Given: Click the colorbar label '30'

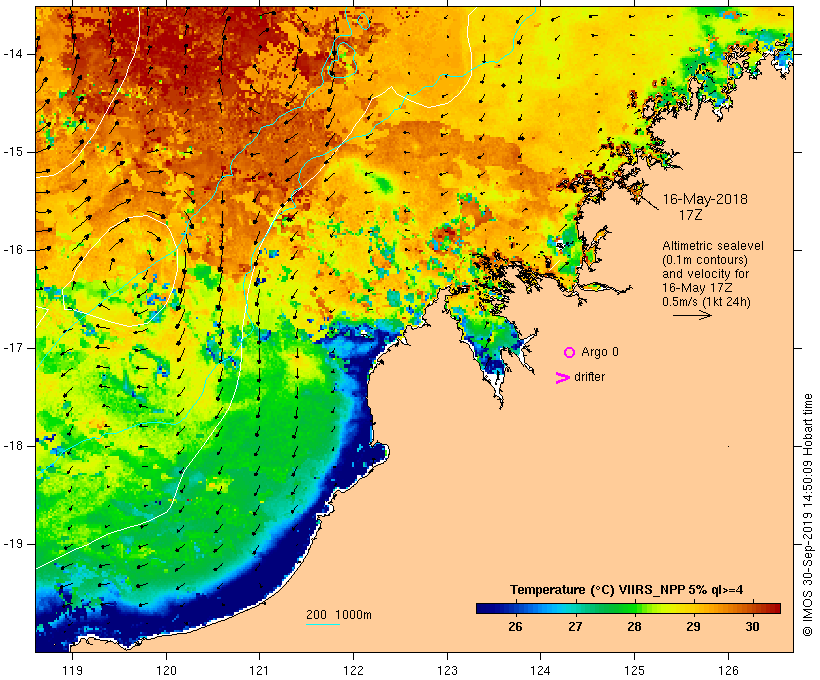Looking at the screenshot, I should 753,627.
